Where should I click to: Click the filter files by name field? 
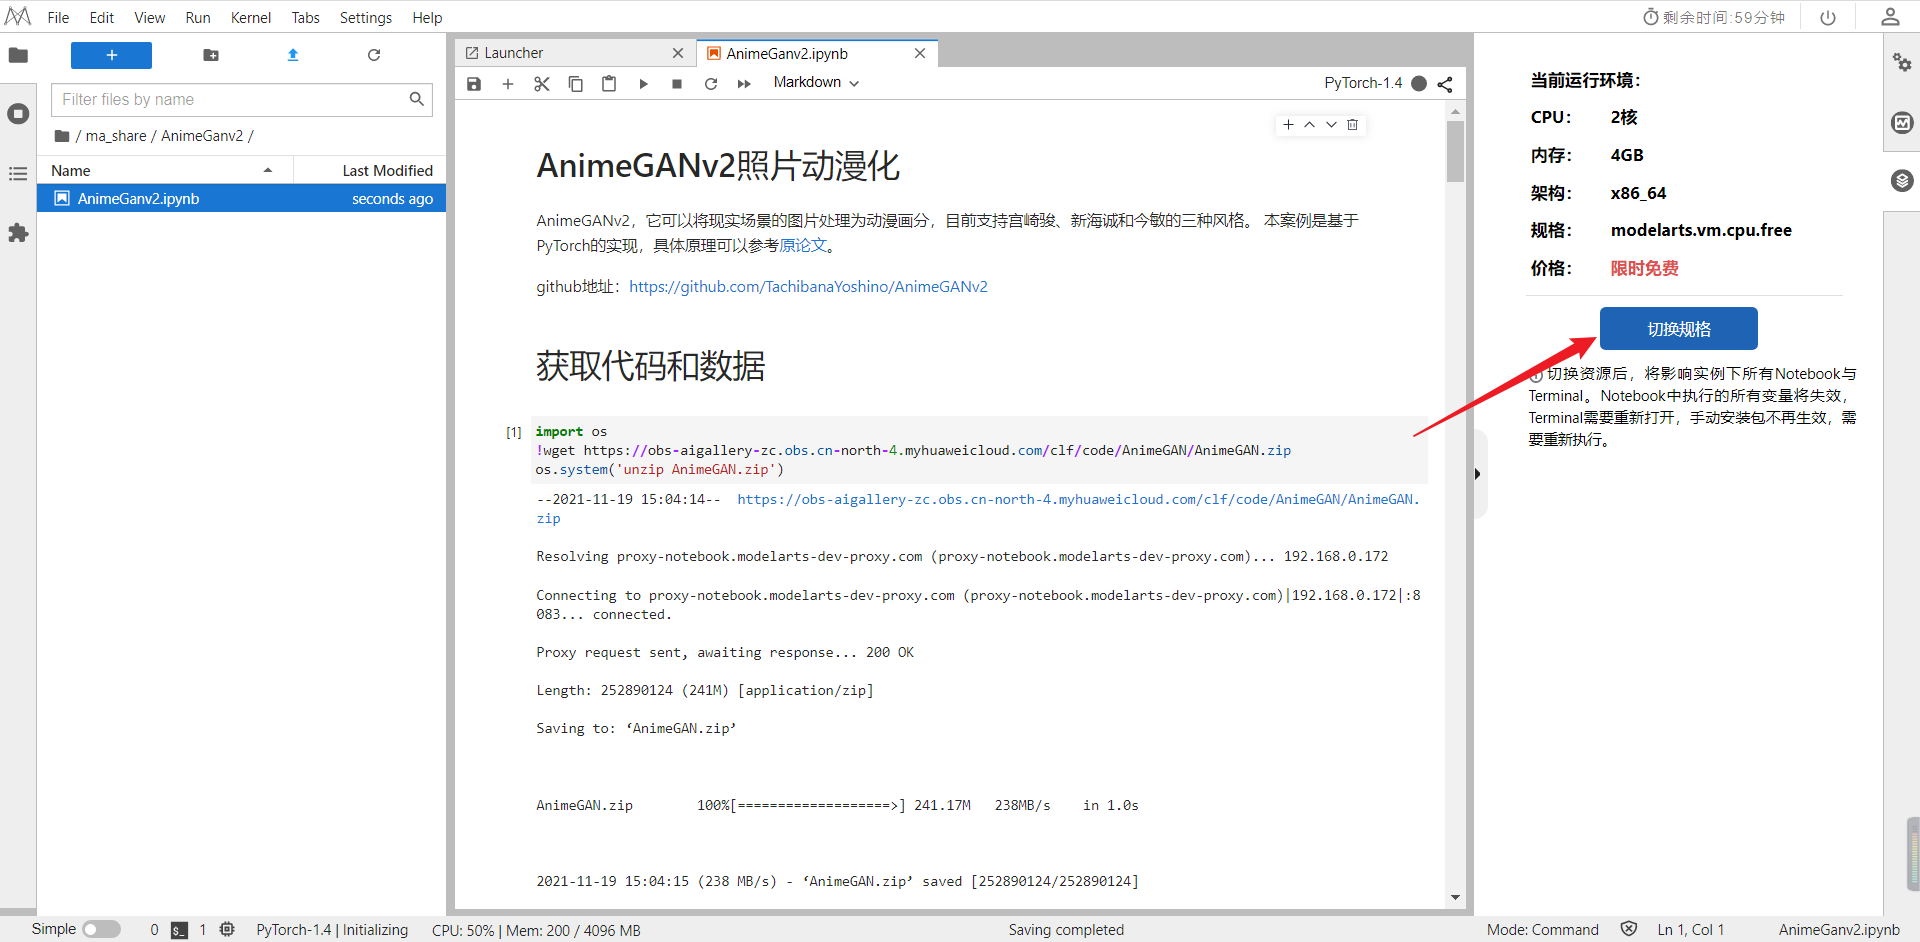click(x=242, y=99)
